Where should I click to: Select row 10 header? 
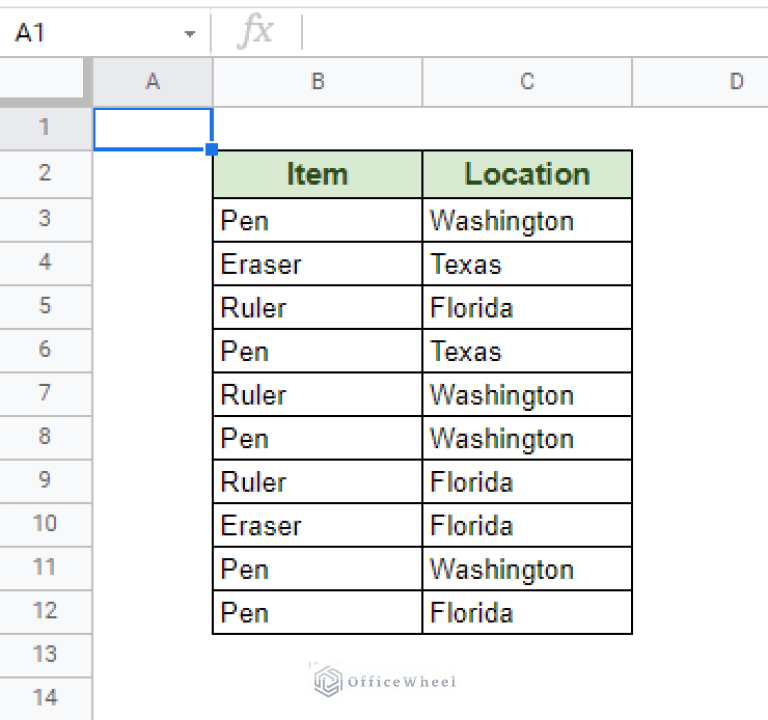point(45,524)
